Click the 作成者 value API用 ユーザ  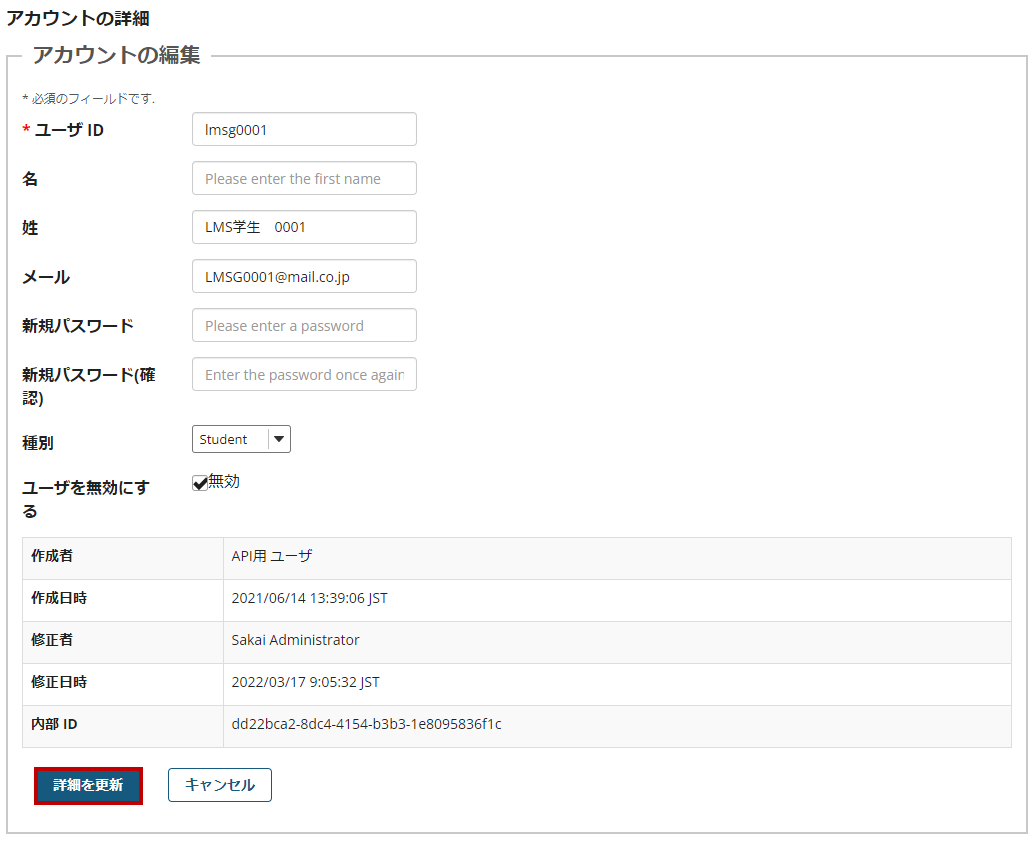272,556
